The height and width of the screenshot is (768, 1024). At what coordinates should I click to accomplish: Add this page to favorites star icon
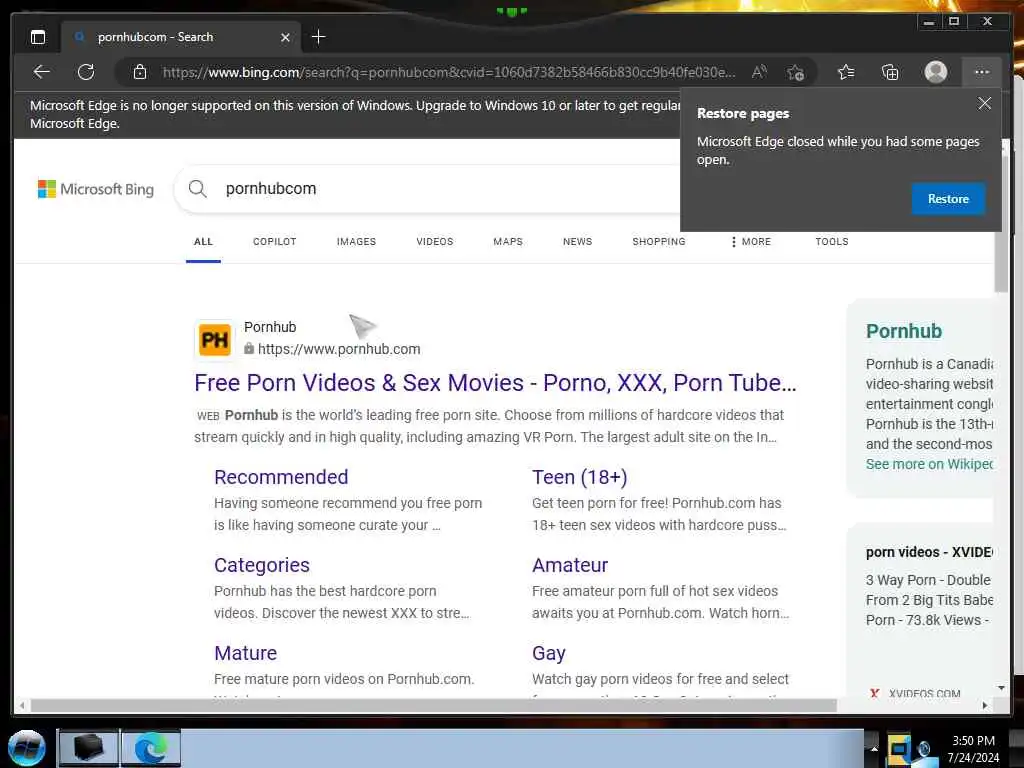tap(795, 72)
